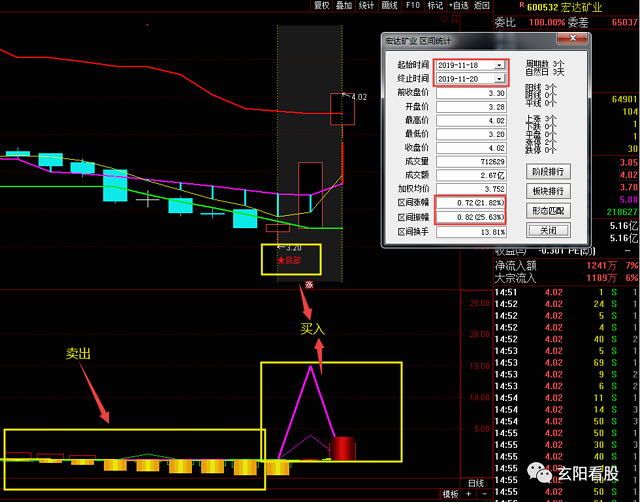Image resolution: width=640 pixels, height=502 pixels.
Task: Click the red indicator bar in lower panel
Action: pyautogui.click(x=342, y=449)
